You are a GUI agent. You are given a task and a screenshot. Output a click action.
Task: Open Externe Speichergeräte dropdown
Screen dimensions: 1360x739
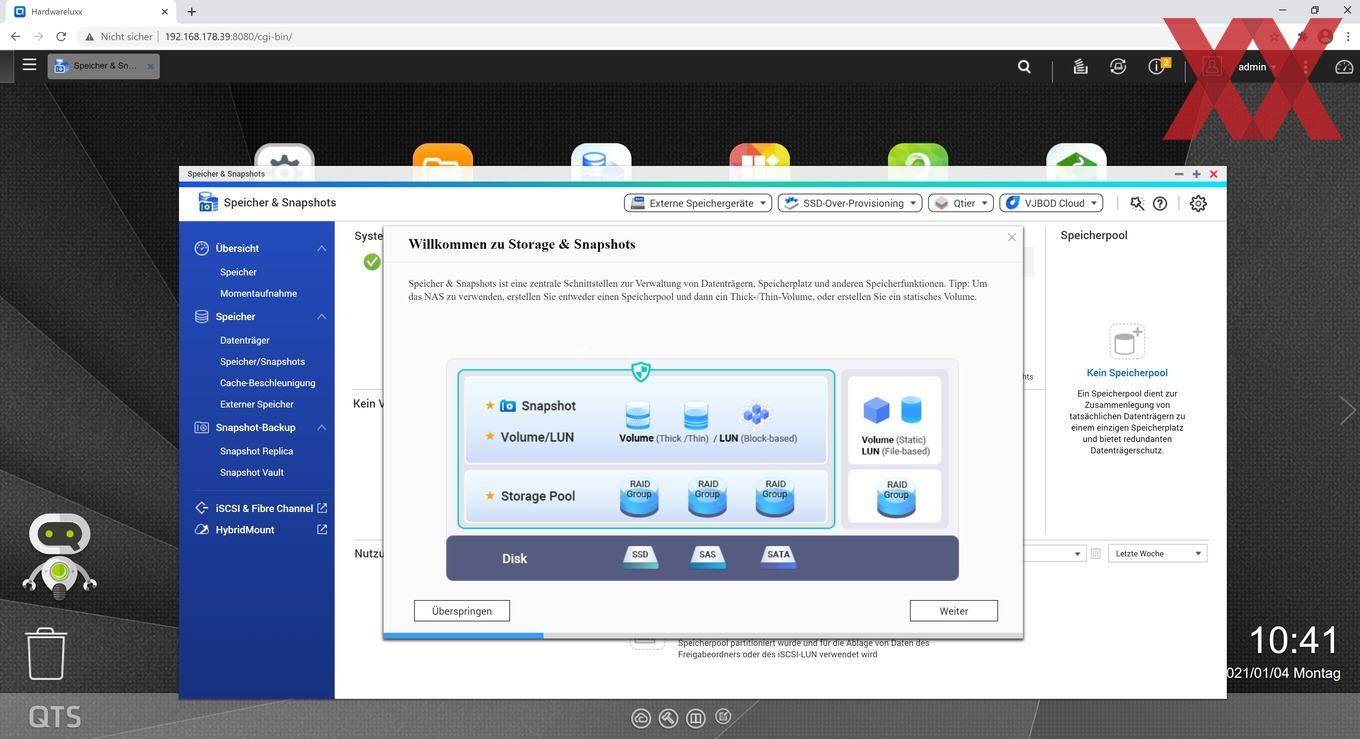tap(698, 203)
